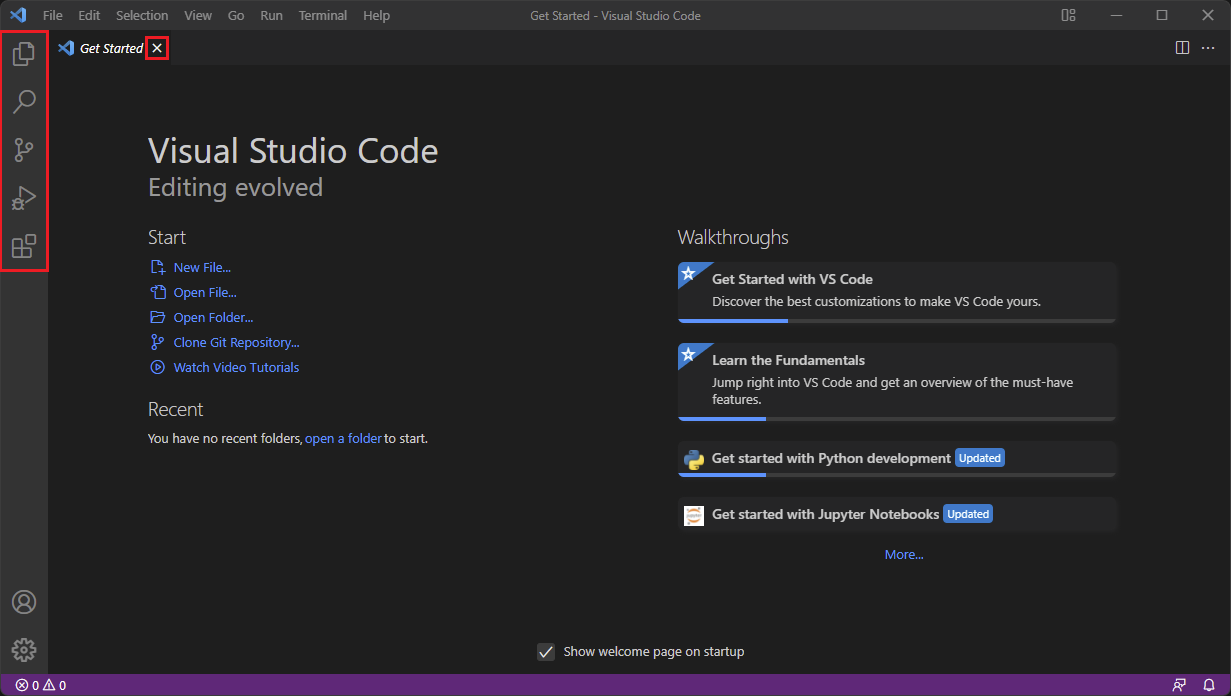1231x696 pixels.
Task: Click the Jupyter logo walkthrough icon
Action: 694,515
